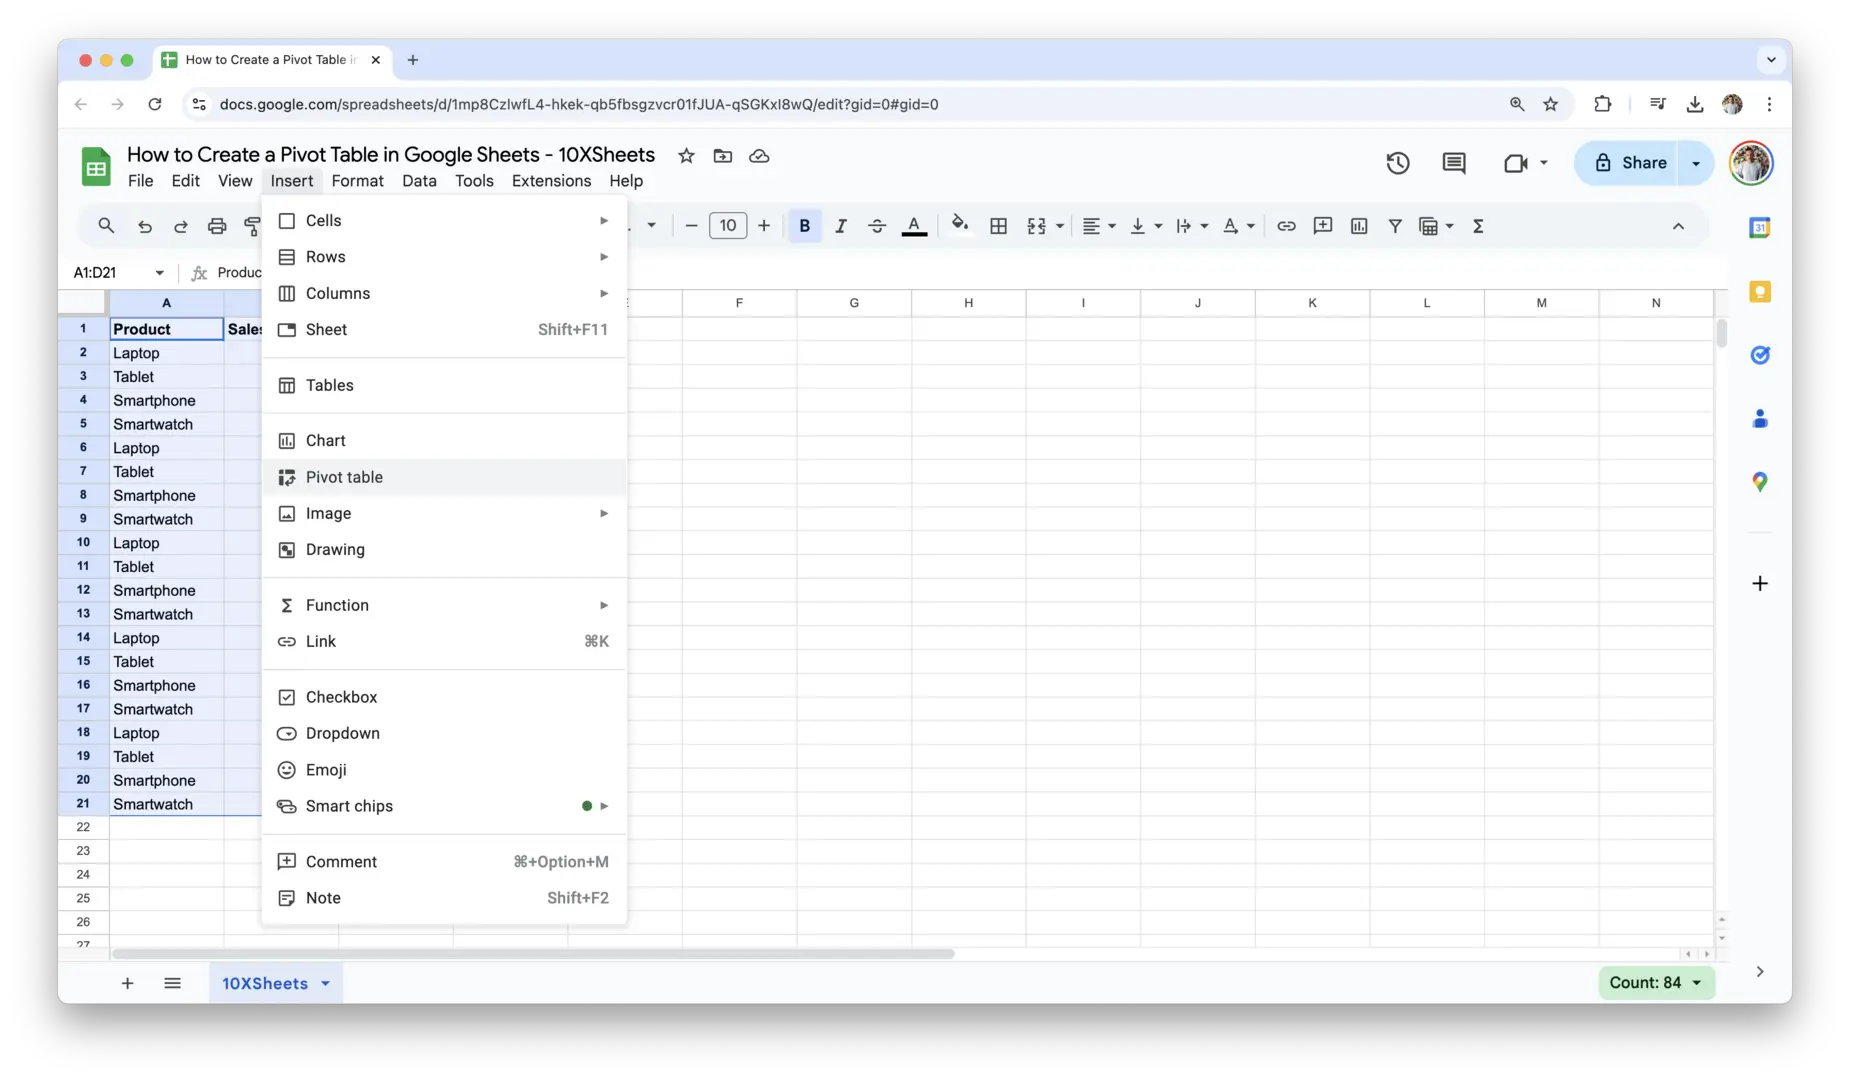
Task: Select Pivot table from Insert menu
Action: 344,477
